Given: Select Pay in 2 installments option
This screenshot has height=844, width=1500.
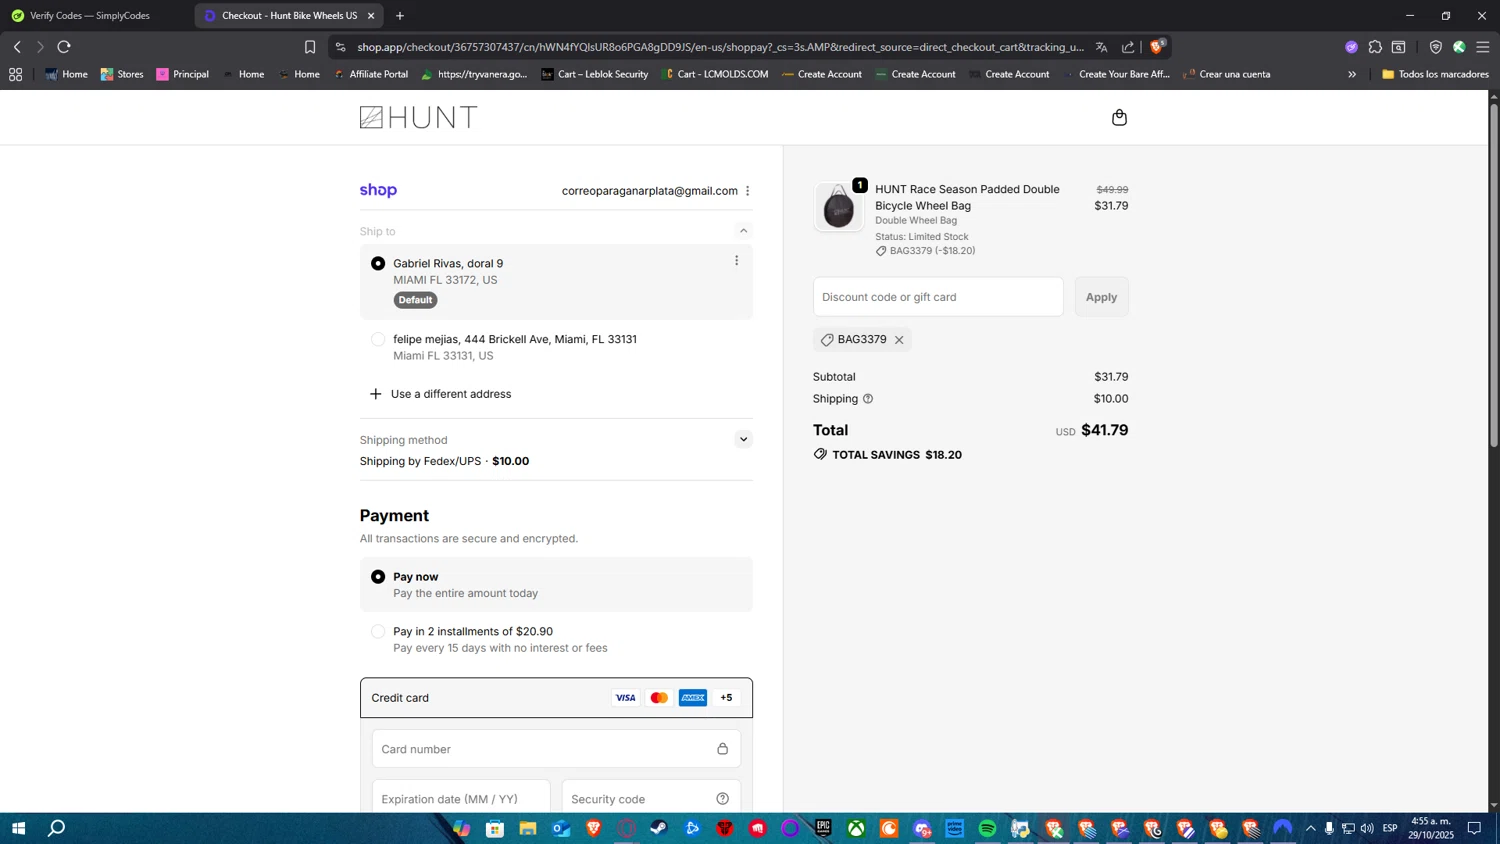Looking at the screenshot, I should pos(378,632).
